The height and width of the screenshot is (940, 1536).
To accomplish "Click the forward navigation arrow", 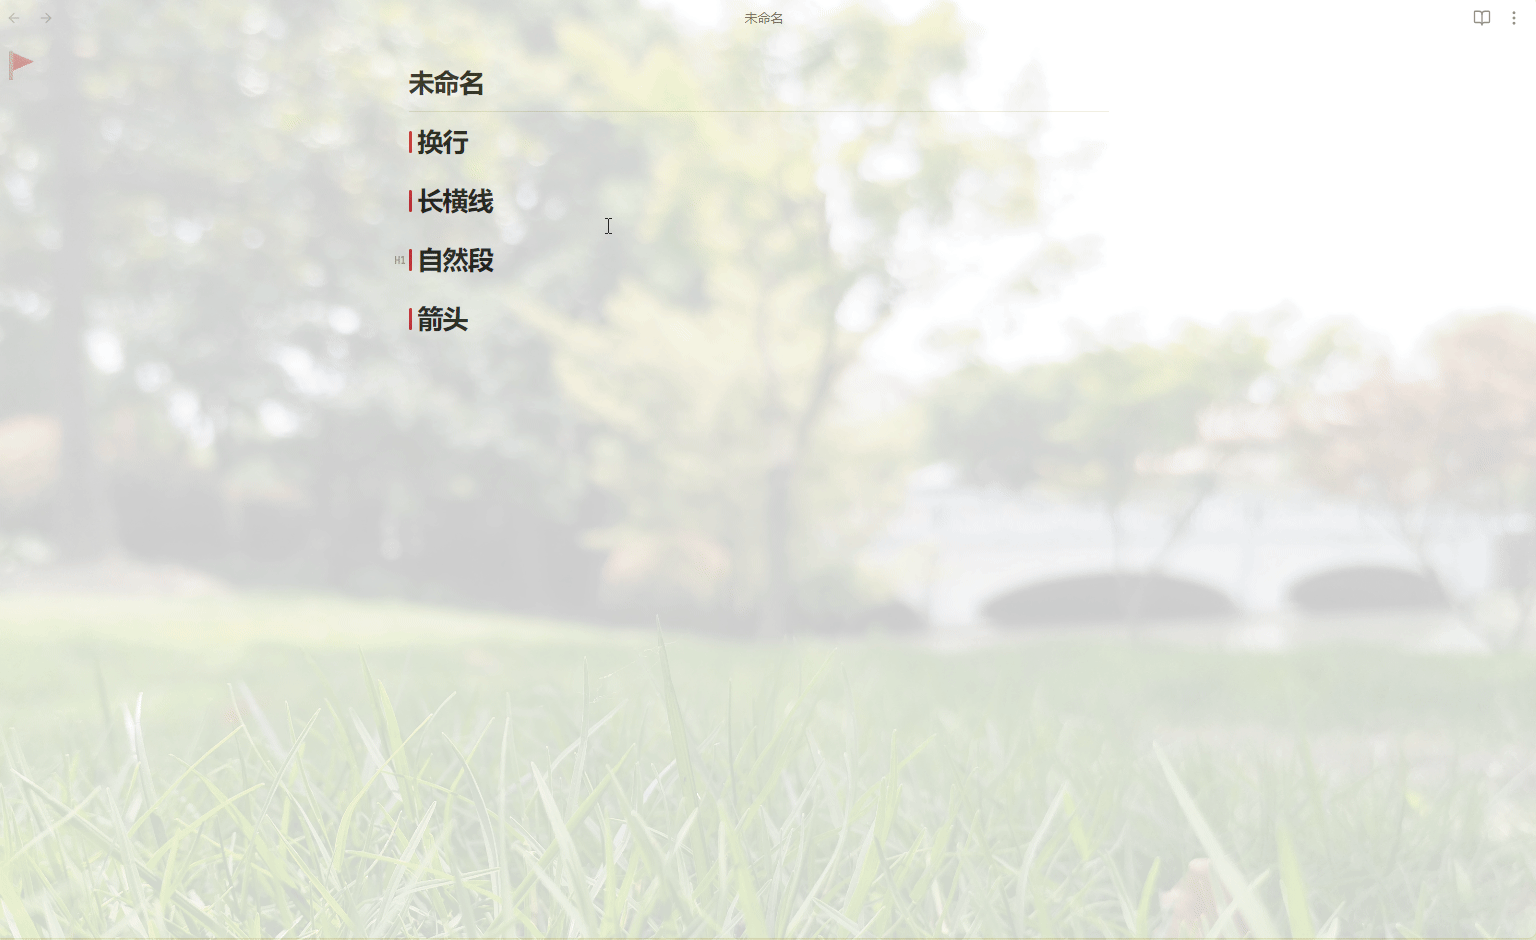I will 46,18.
